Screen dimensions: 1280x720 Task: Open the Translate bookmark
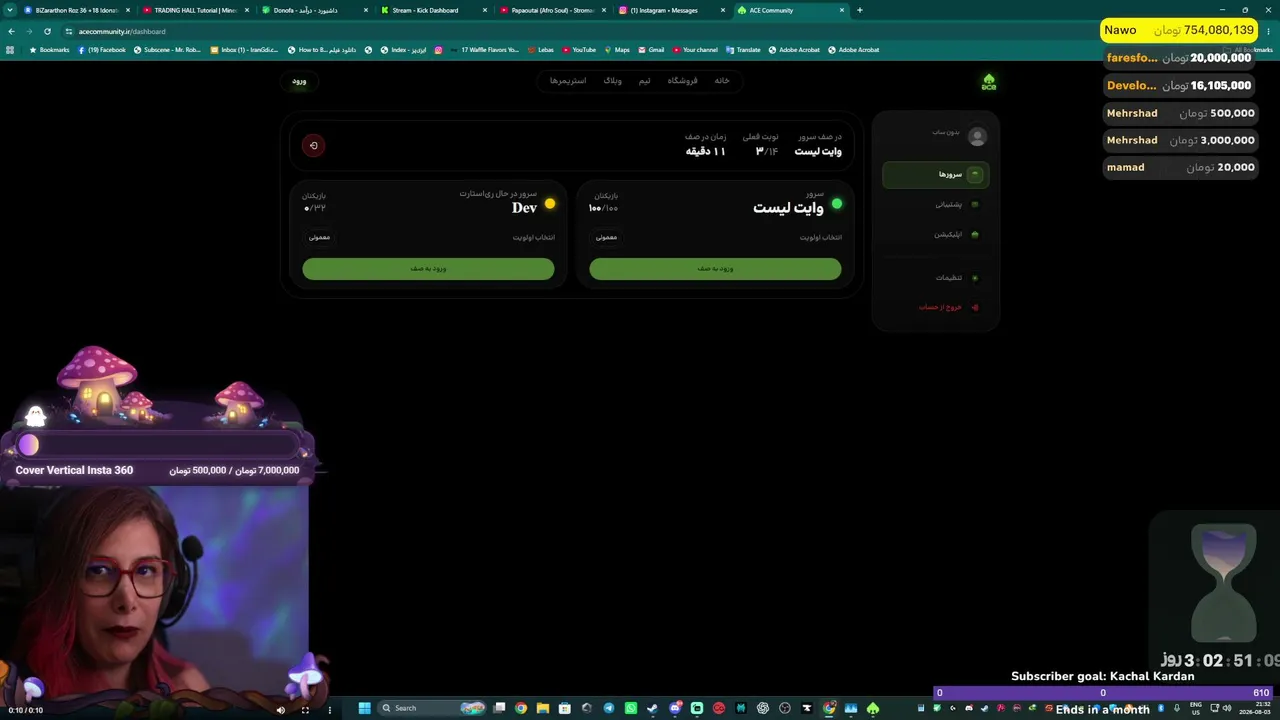(x=743, y=50)
